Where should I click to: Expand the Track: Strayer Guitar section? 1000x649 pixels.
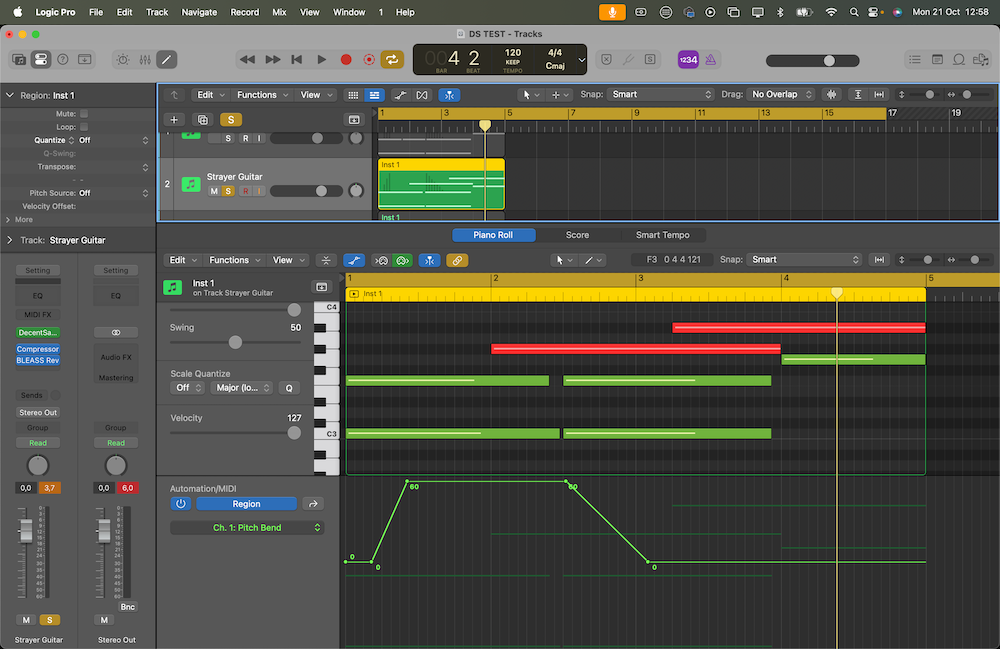coord(10,240)
